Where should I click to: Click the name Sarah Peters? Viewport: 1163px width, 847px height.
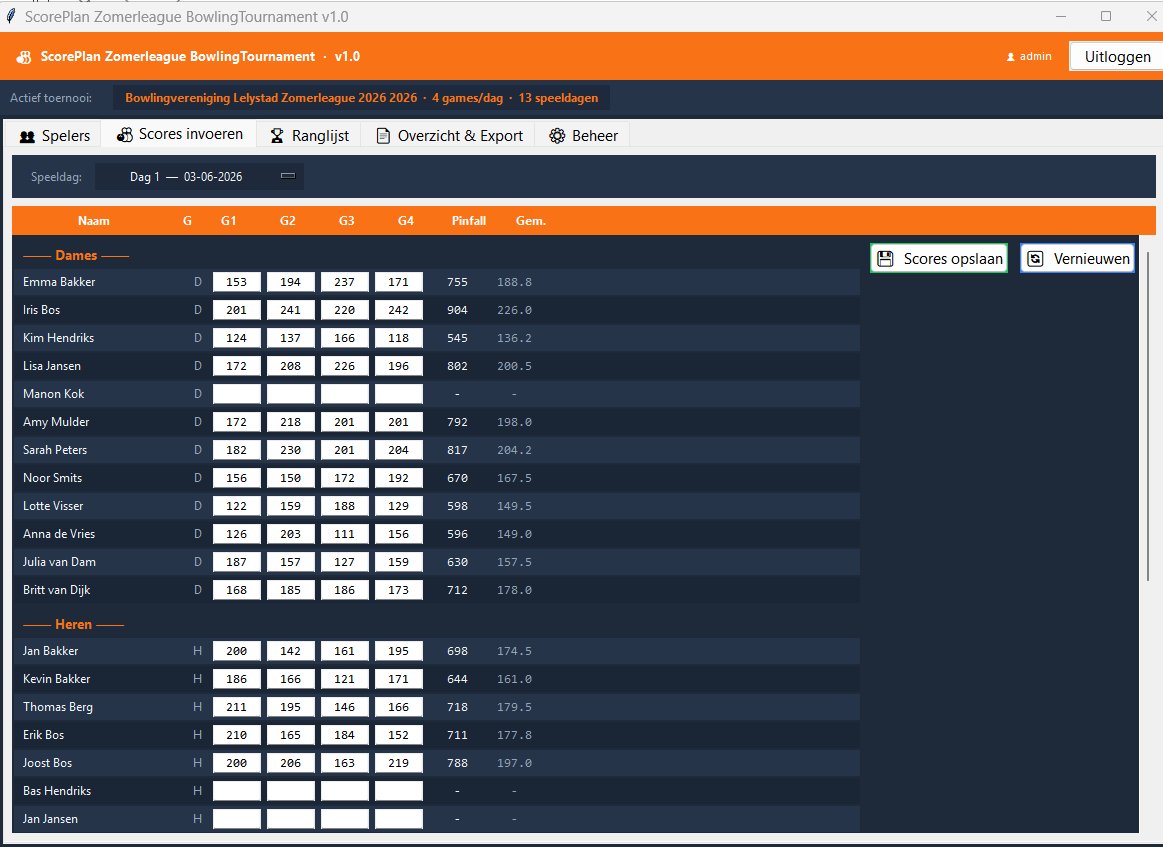click(55, 450)
